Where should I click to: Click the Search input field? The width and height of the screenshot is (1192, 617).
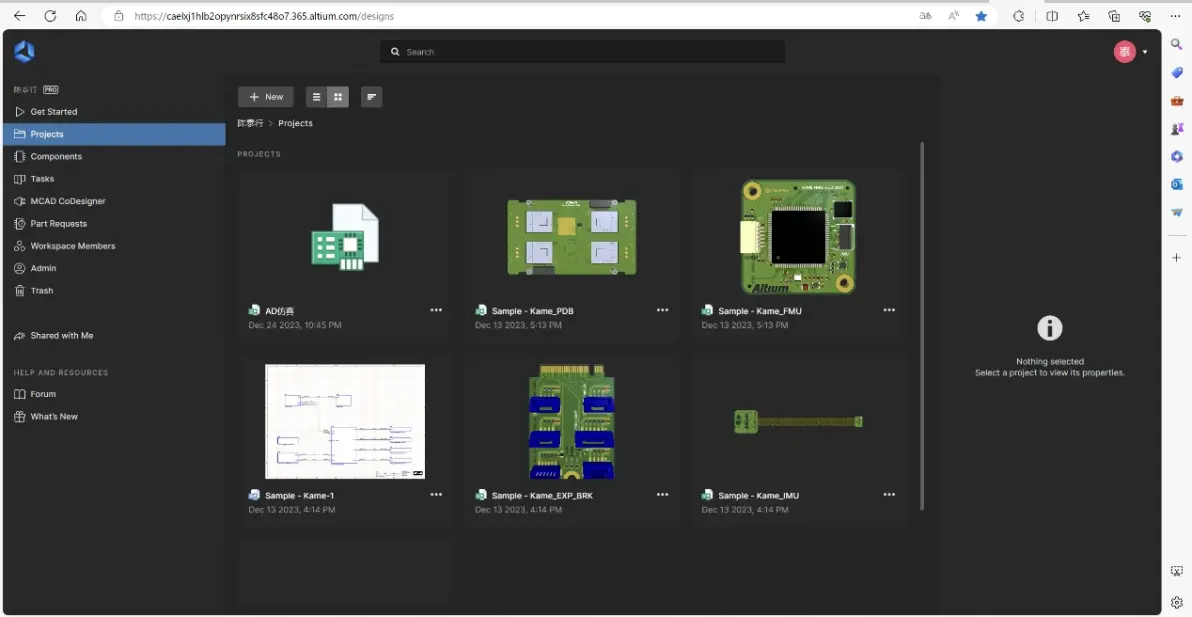click(582, 52)
